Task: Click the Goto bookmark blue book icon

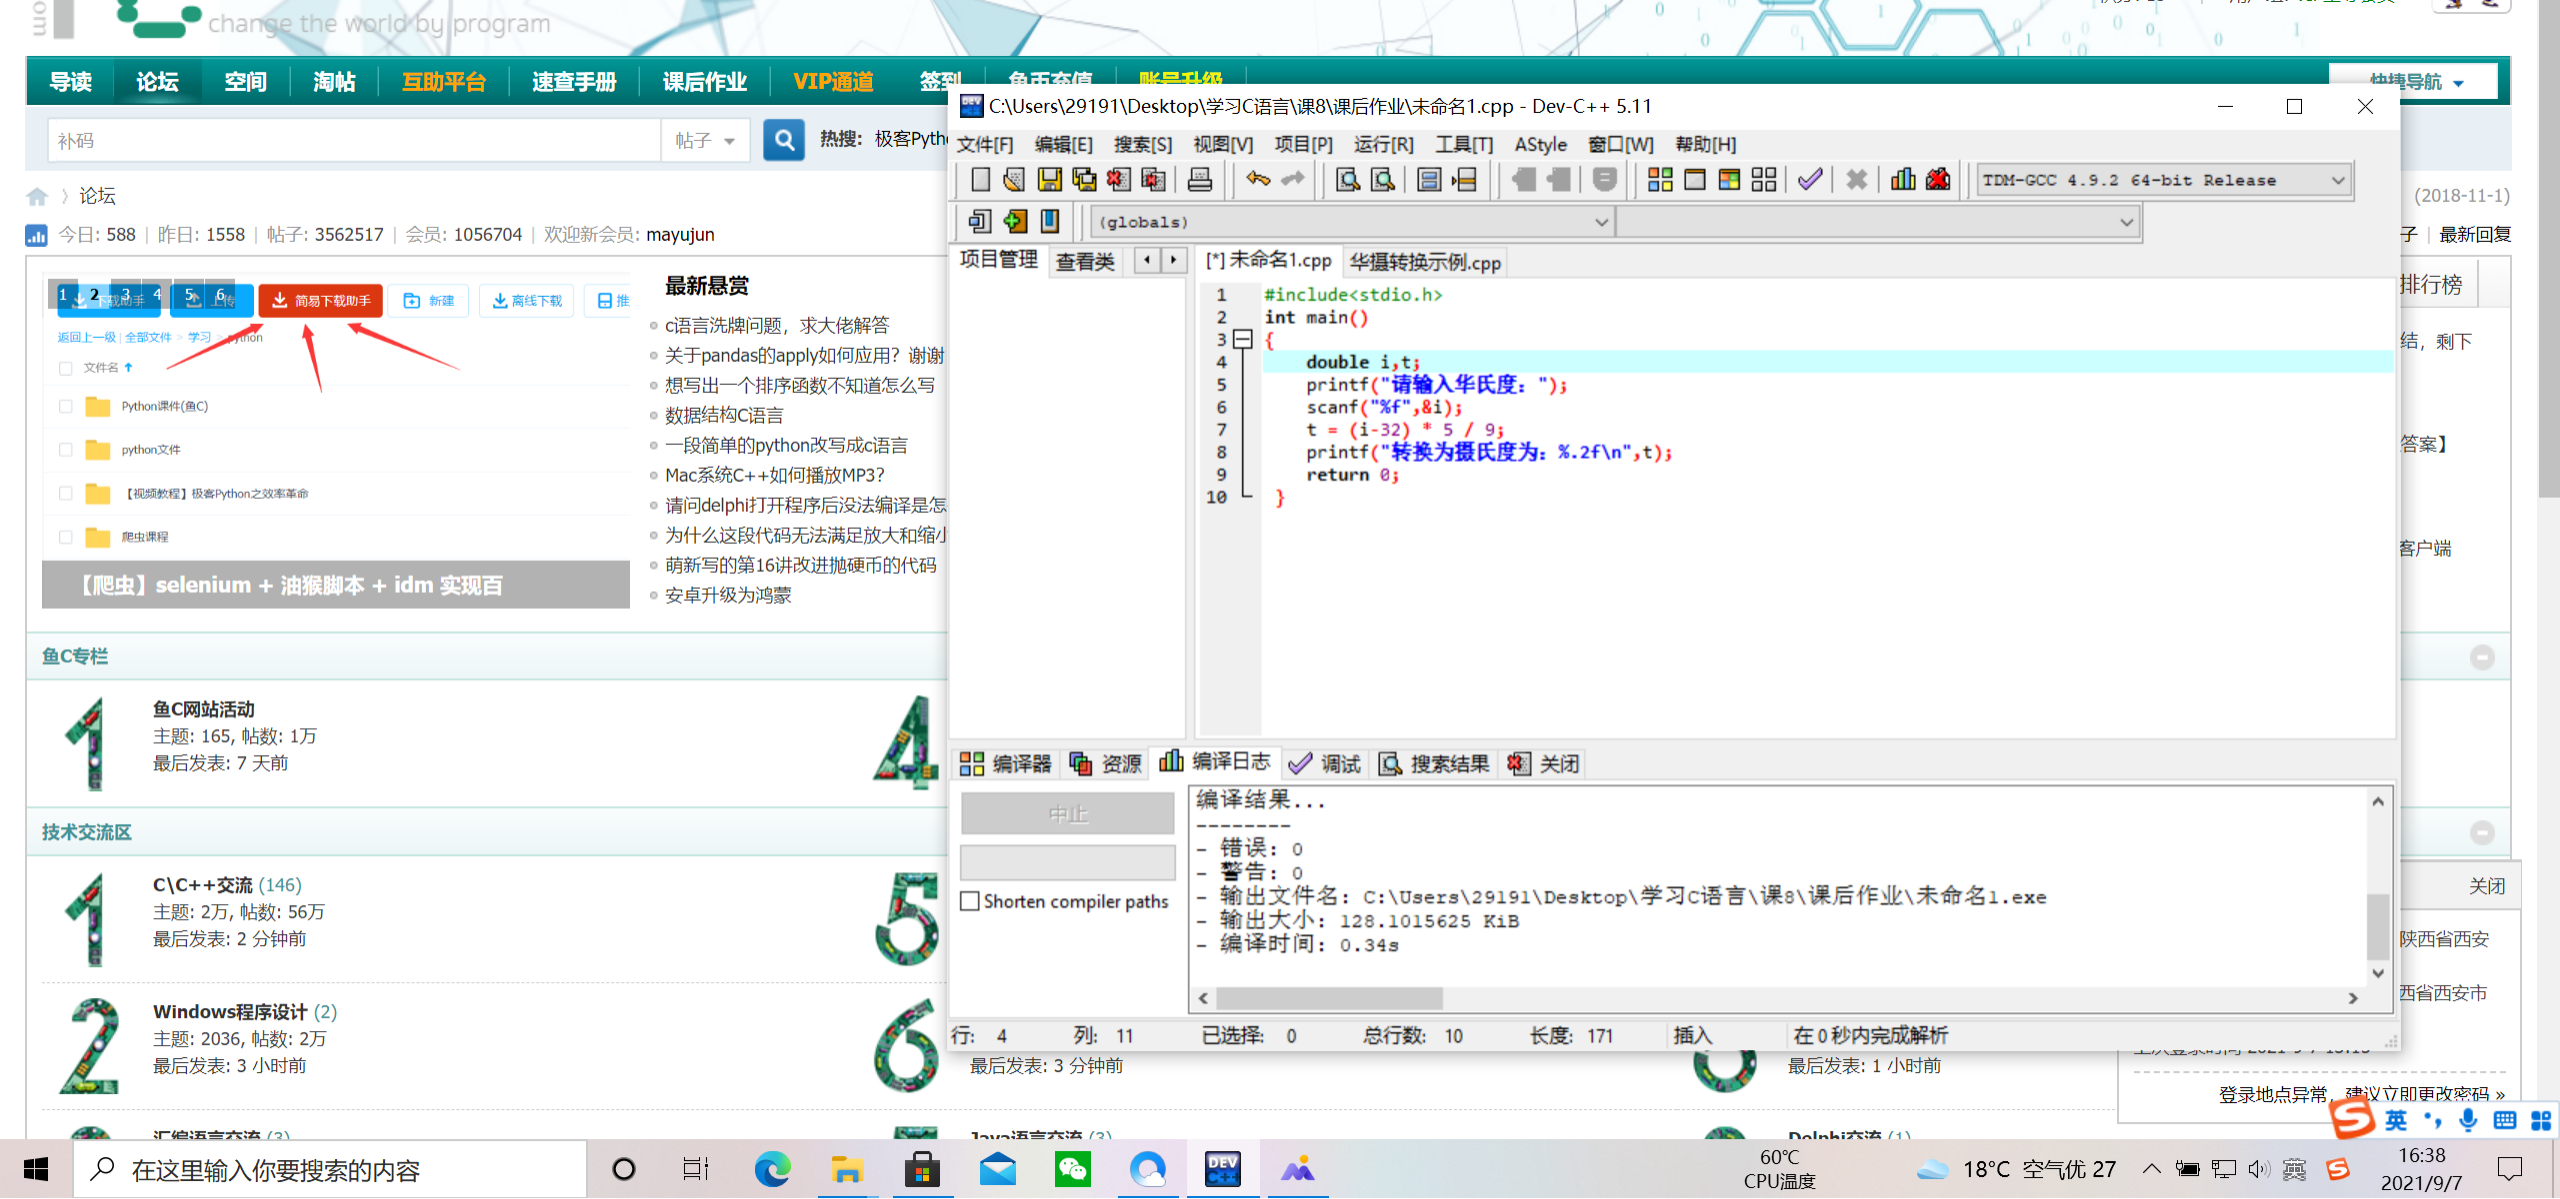Action: 1050,221
